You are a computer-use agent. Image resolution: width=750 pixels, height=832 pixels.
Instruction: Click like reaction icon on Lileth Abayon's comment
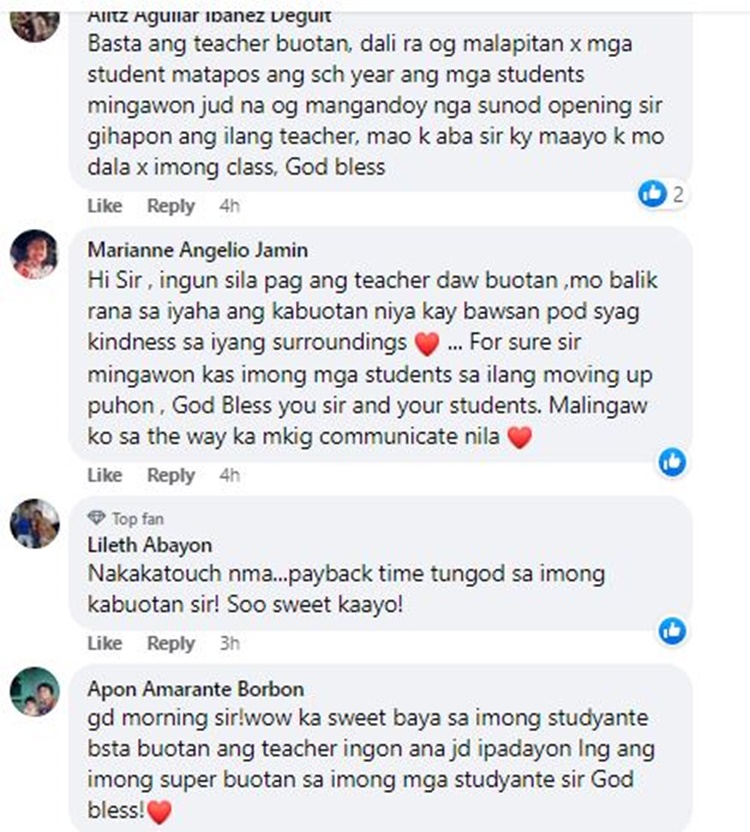672,630
